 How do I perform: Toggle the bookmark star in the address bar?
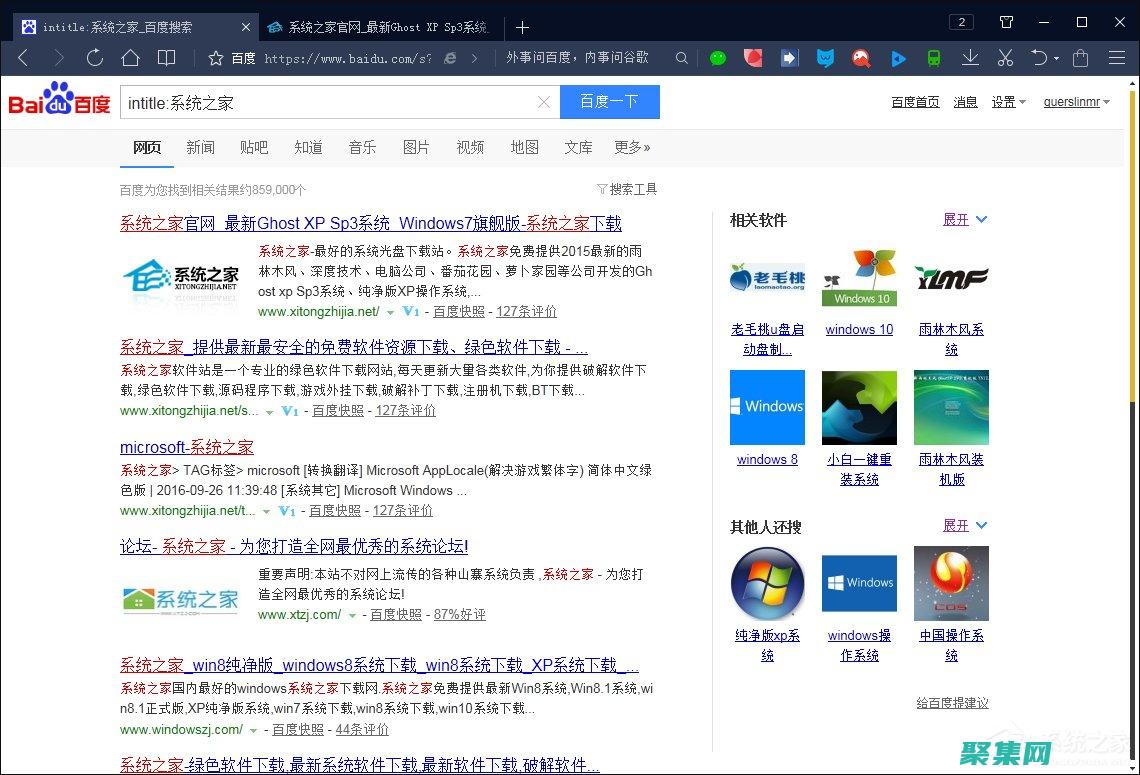(x=214, y=58)
